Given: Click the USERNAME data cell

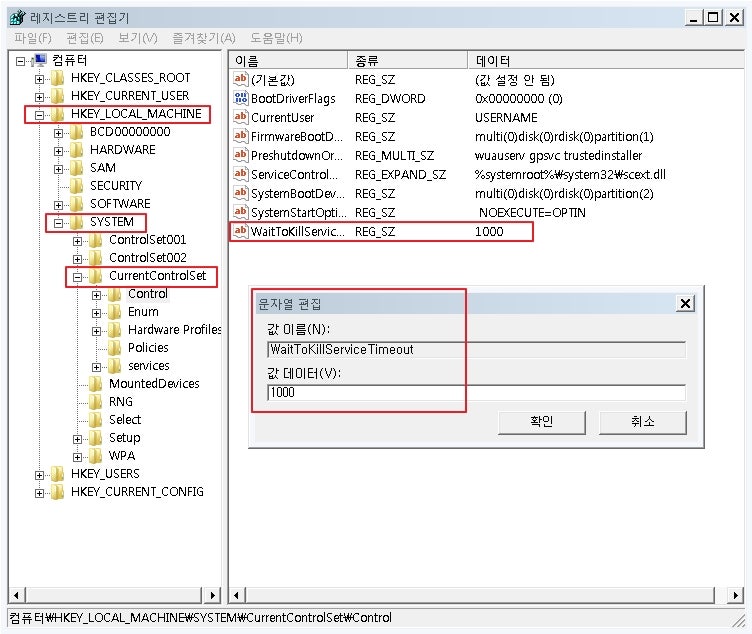Looking at the screenshot, I should click(506, 117).
